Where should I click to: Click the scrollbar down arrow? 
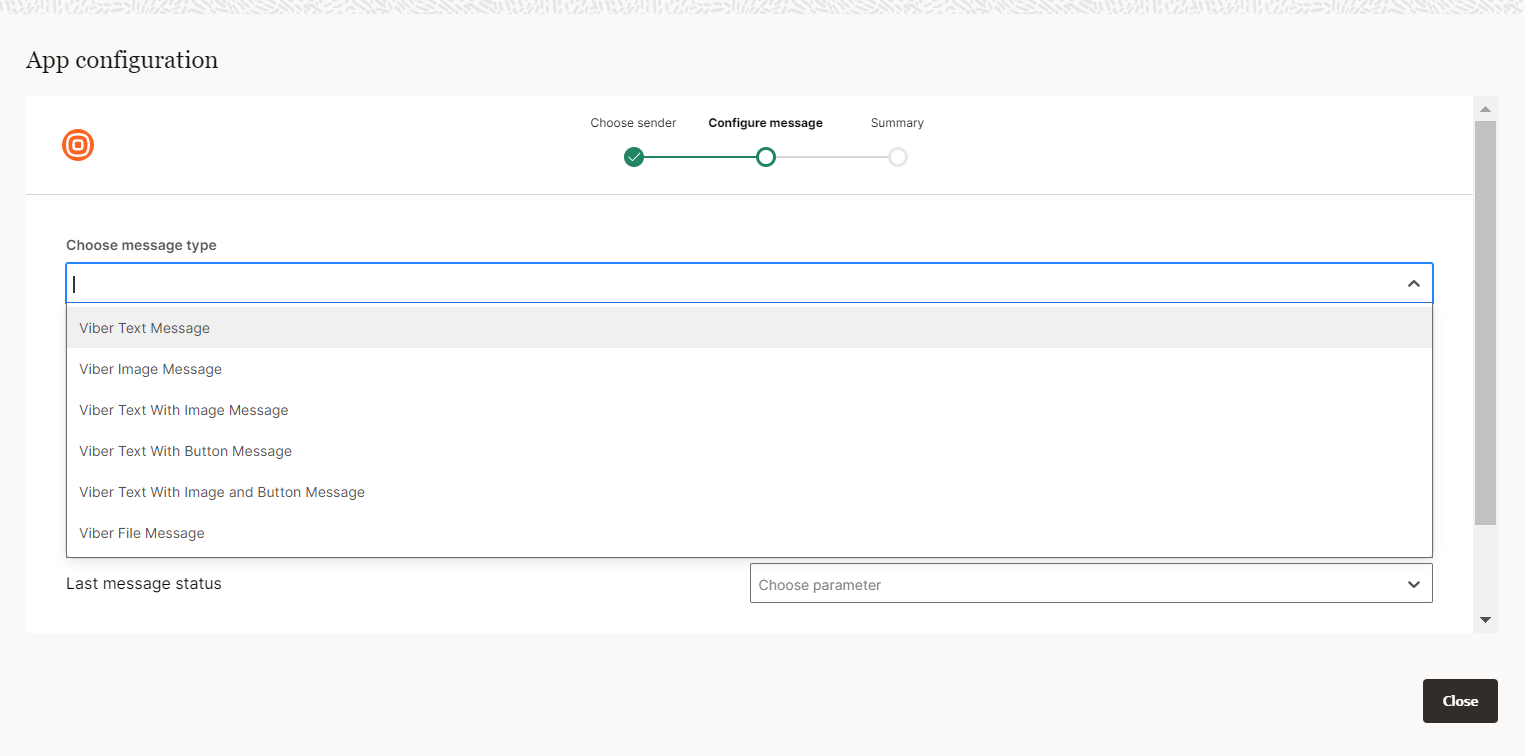[x=1485, y=620]
